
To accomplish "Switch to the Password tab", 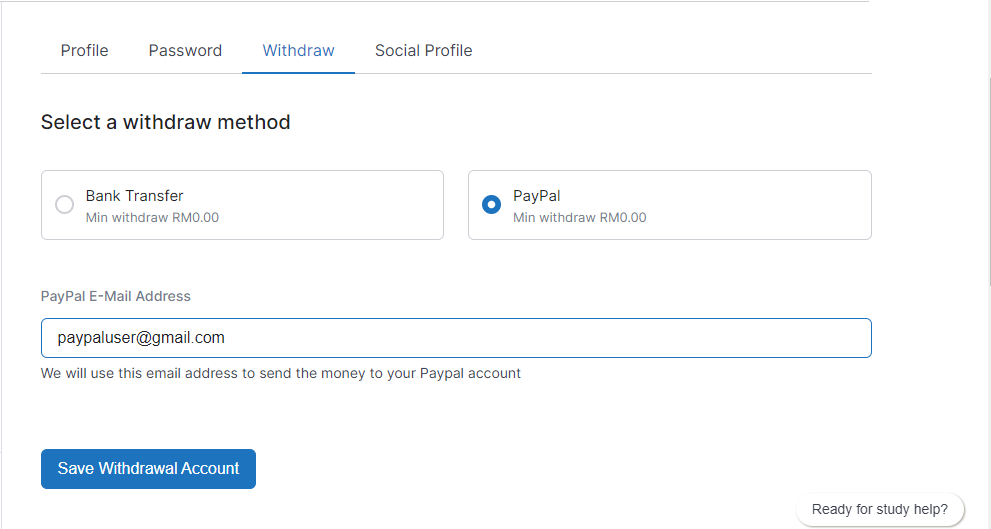I will [x=185, y=50].
